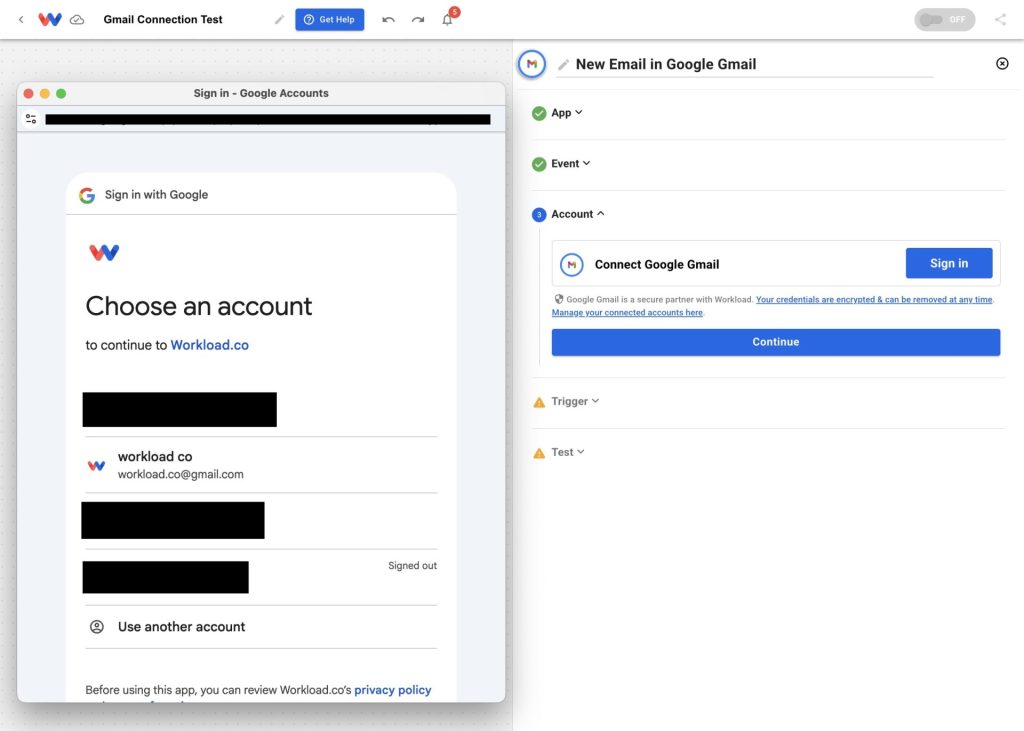Select the workload.co@gmail.com account
This screenshot has height=731, width=1024.
coord(261,465)
